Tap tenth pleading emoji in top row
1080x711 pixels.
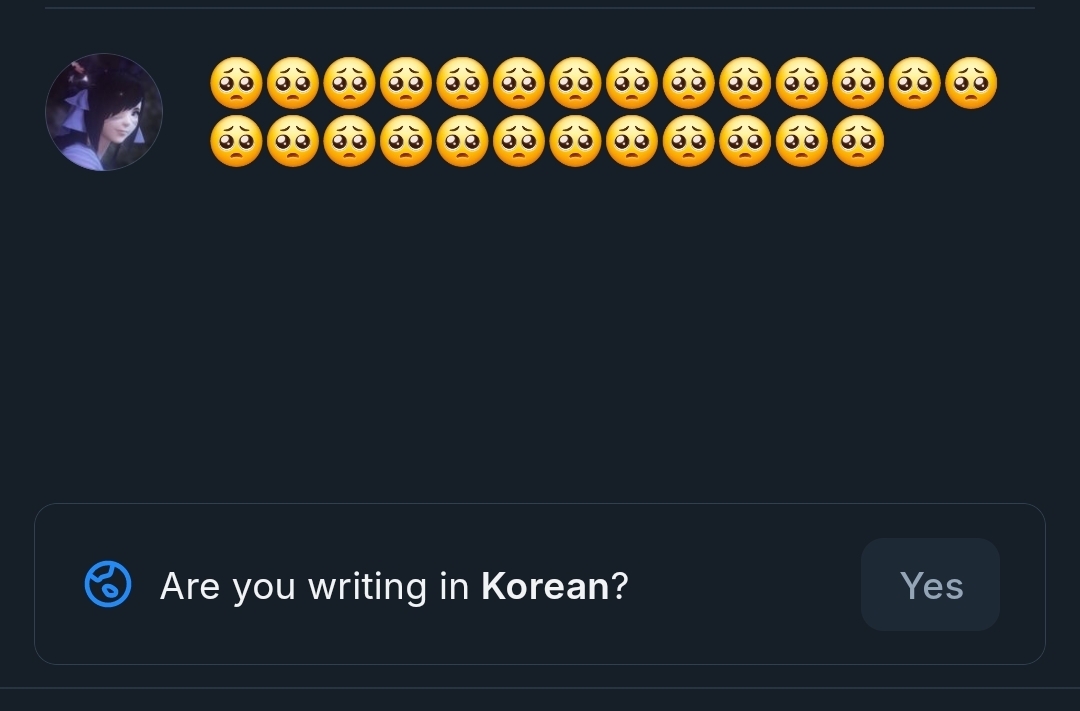[745, 83]
